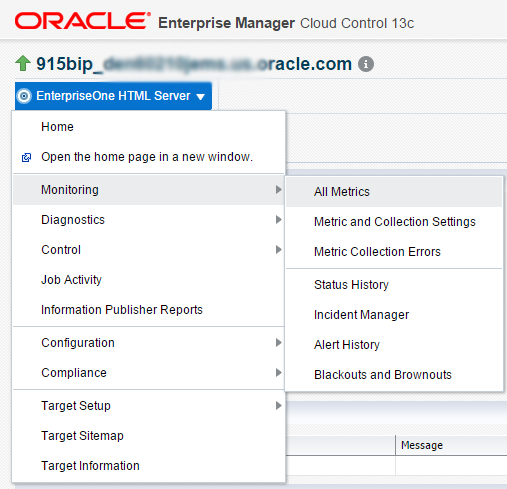The width and height of the screenshot is (507, 489).
Task: Click the Oracle logo
Action: click(x=83, y=21)
